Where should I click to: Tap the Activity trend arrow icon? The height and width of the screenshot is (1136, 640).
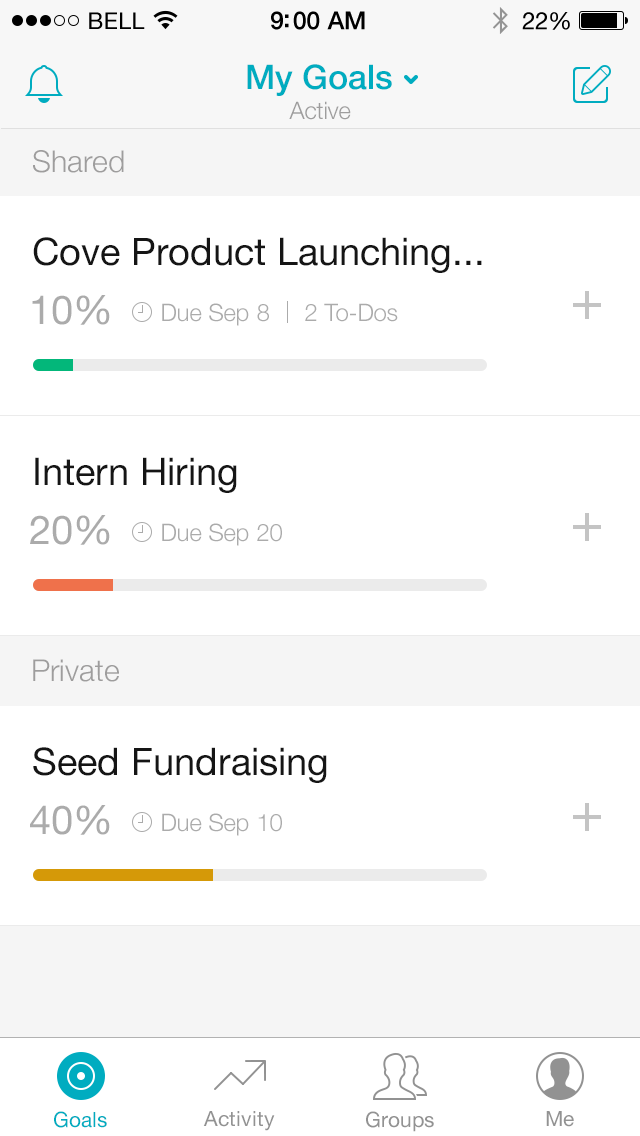[x=239, y=1076]
